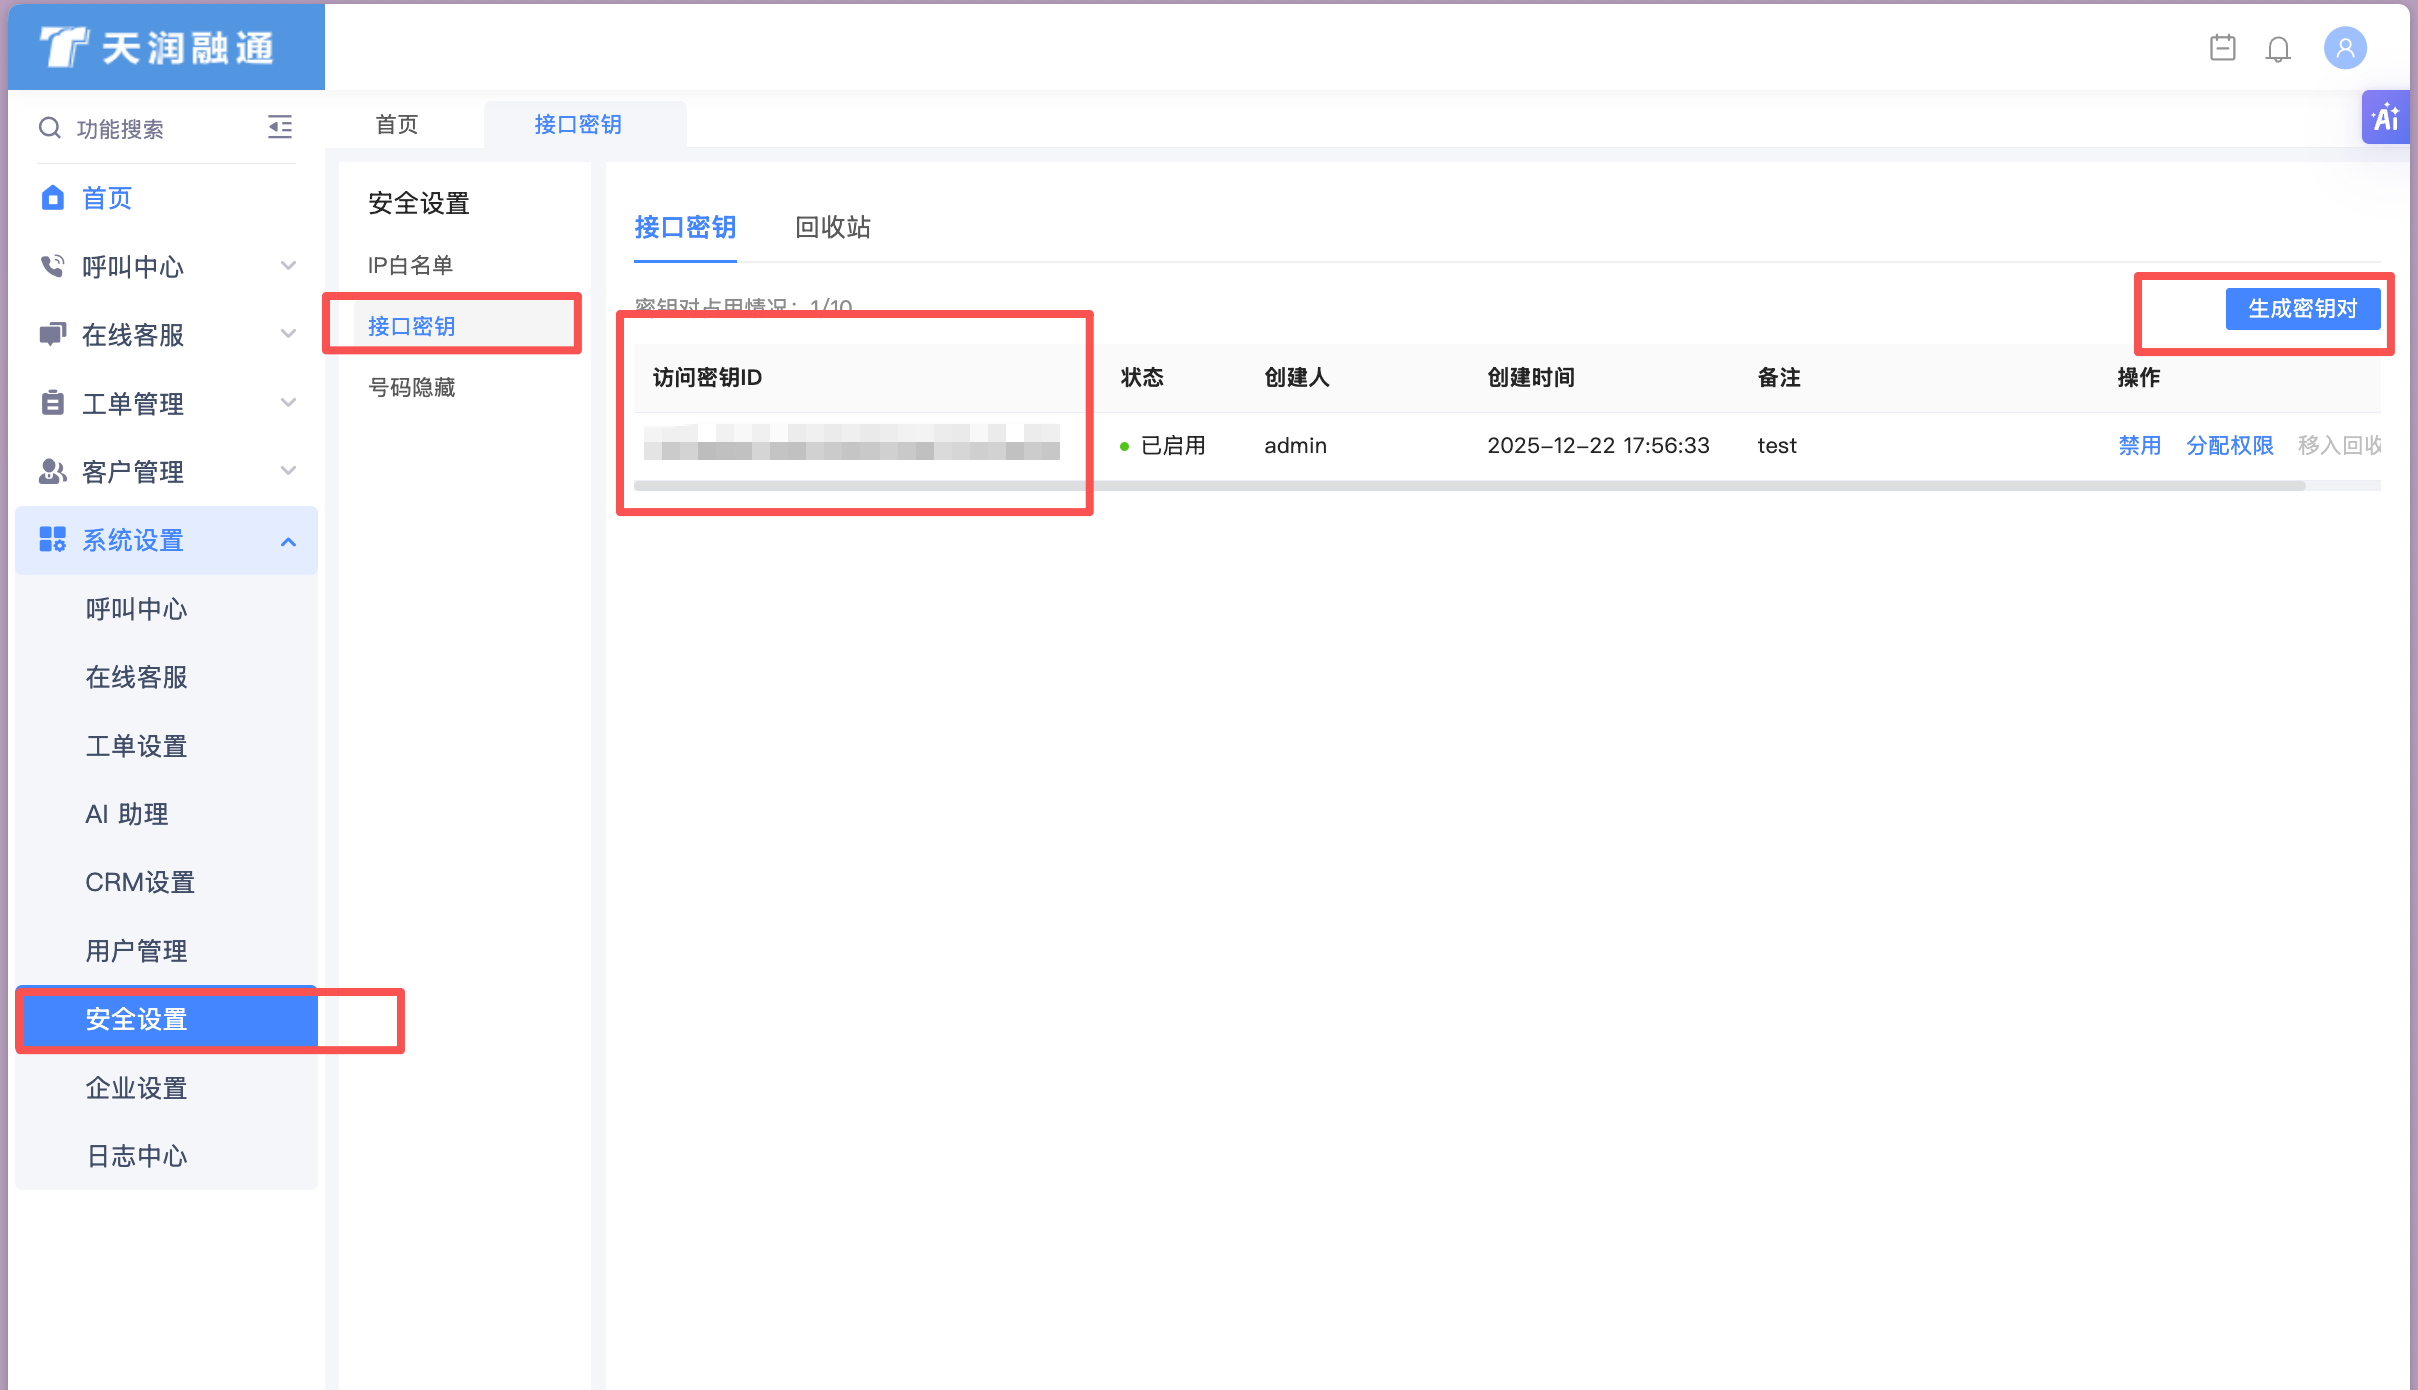
Task: Click the 禁用 link for the key
Action: click(x=2139, y=446)
